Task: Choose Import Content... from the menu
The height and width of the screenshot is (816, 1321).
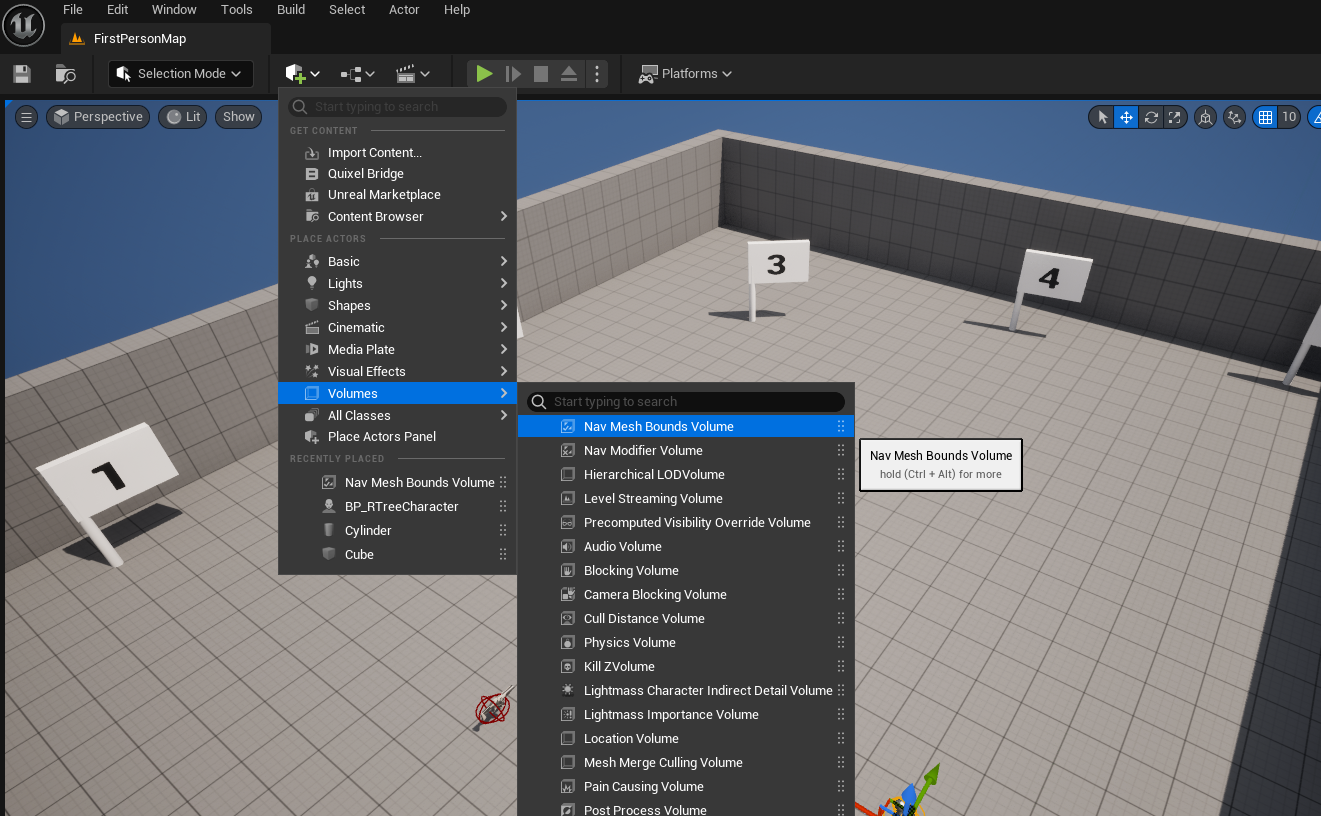Action: 397,153
